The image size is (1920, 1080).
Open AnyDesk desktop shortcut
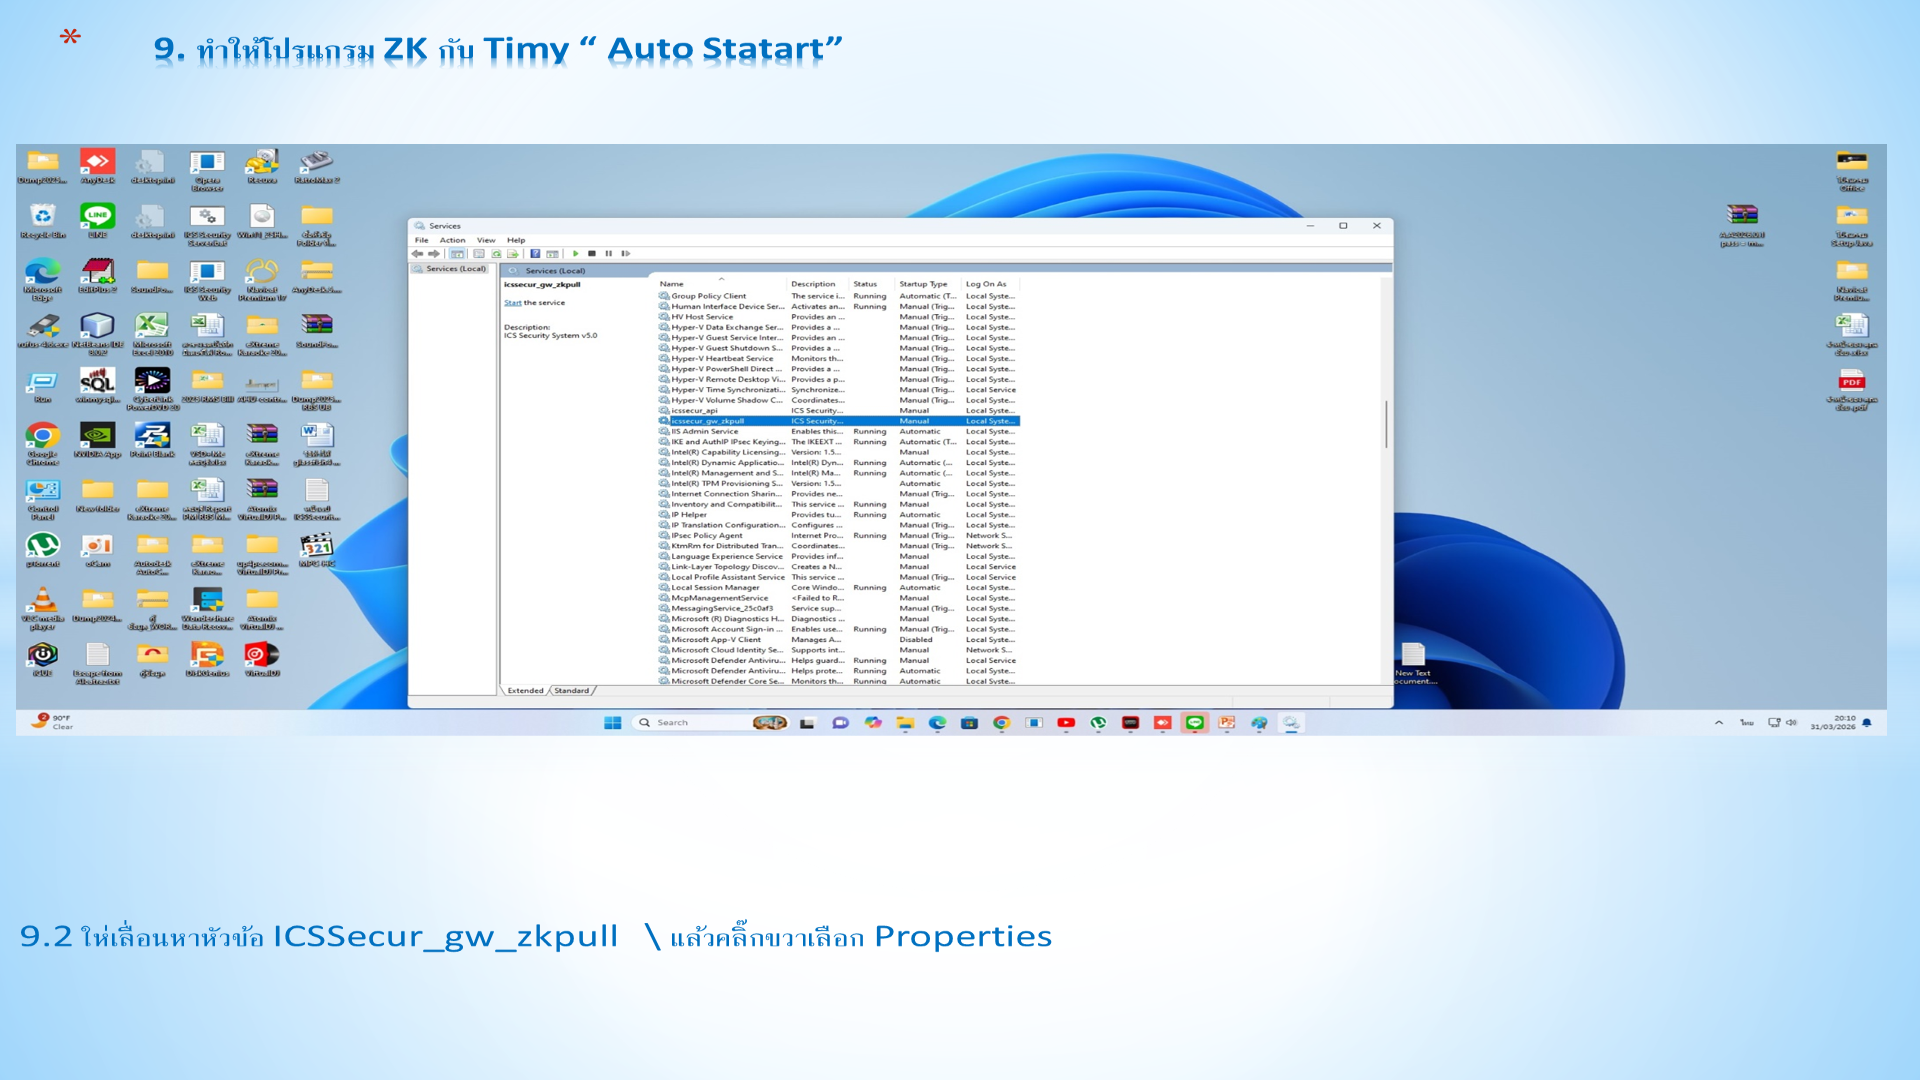coord(97,167)
